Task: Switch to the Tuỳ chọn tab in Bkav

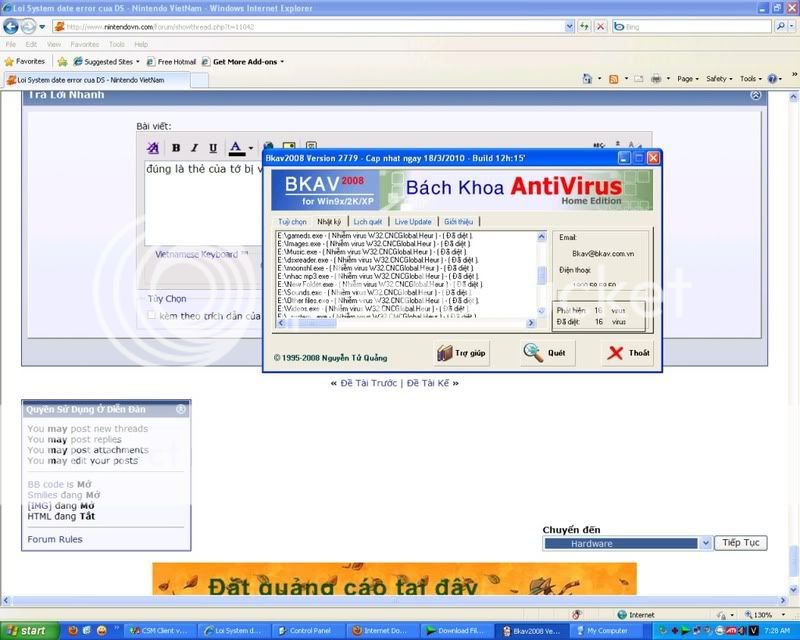Action: (x=292, y=221)
